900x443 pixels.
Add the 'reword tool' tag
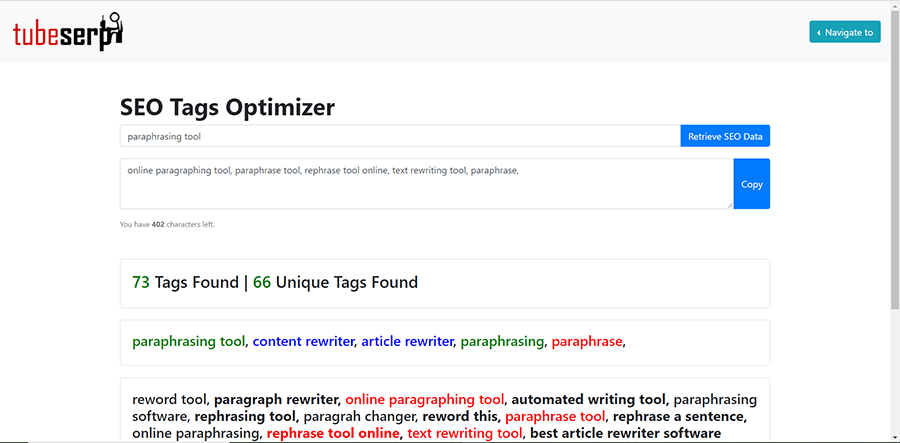(169, 399)
